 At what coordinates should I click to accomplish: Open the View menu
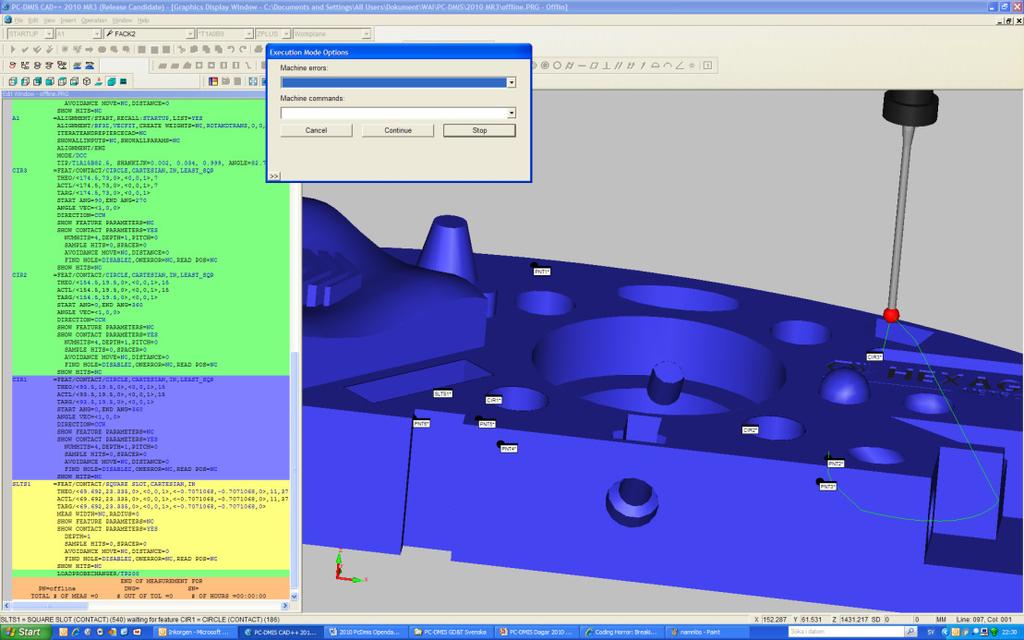[49, 20]
